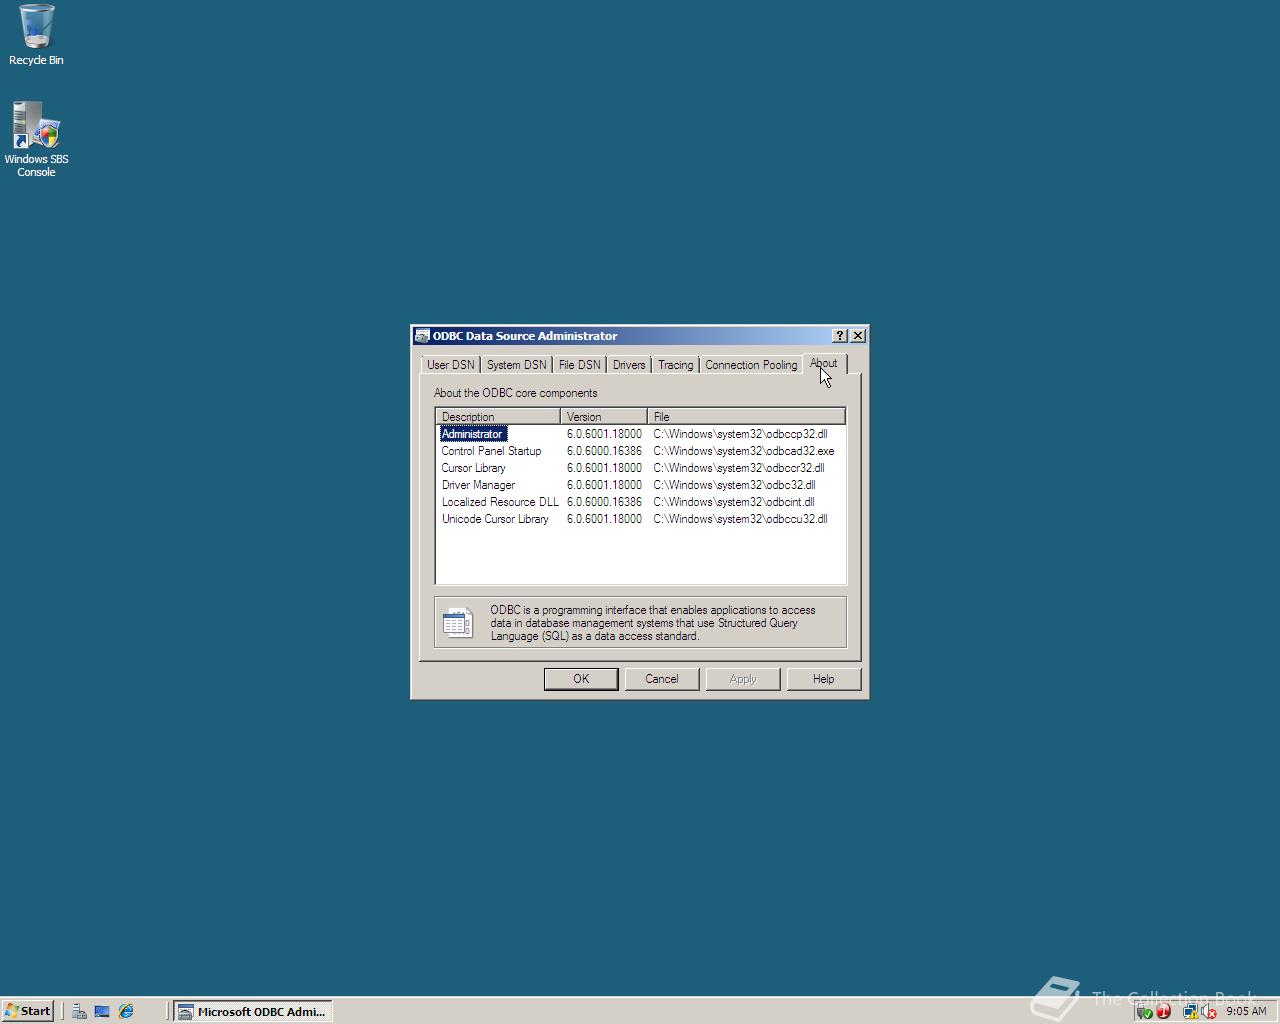Open the Connection Pooling tab
The image size is (1280, 1024).
[751, 365]
